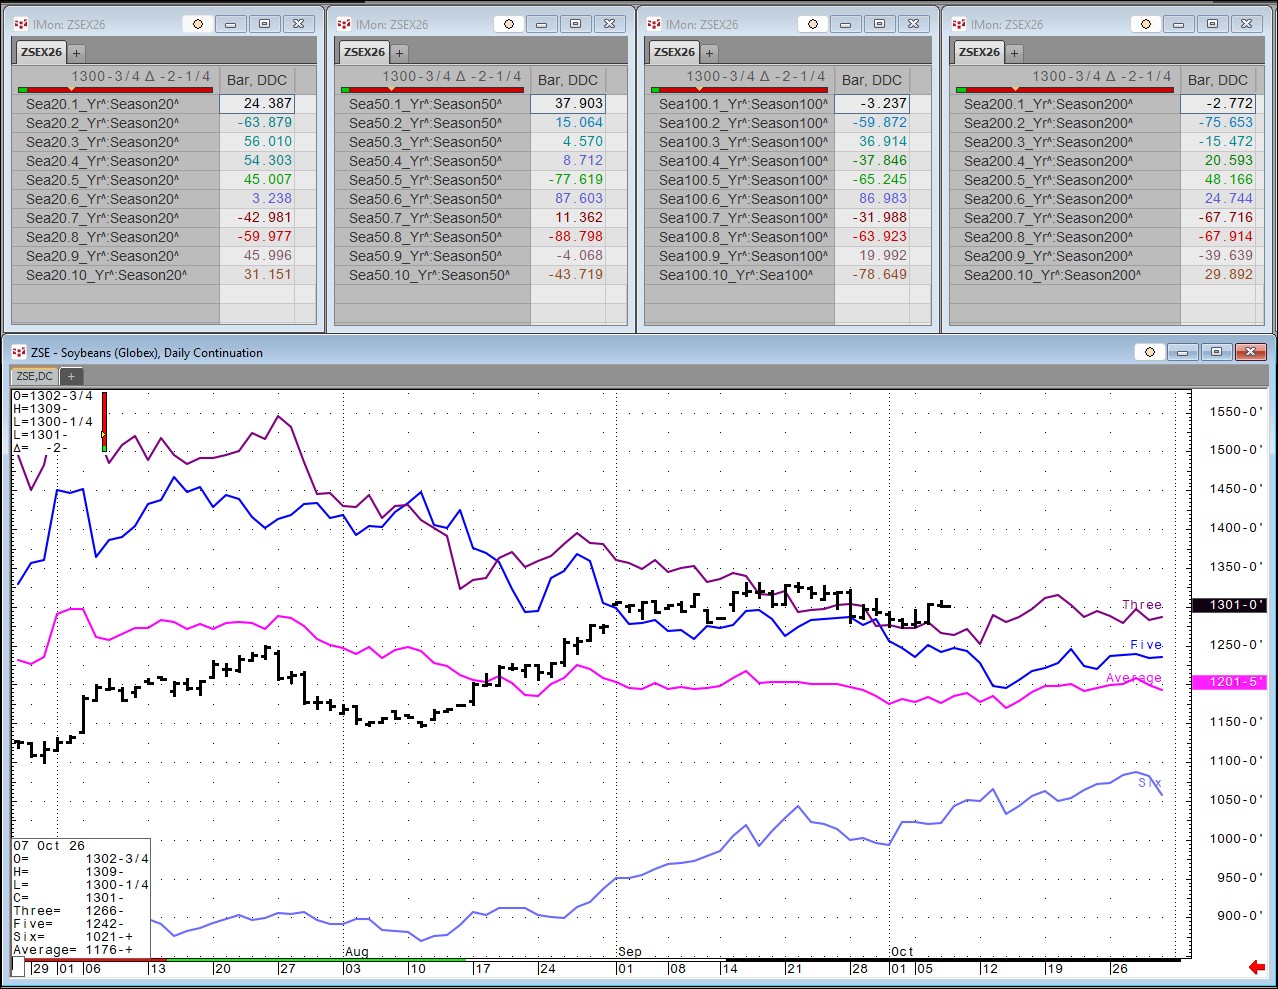Viewport: 1278px width, 989px height.
Task: Click value 87.603 in second IMon window
Action: pyautogui.click(x=578, y=199)
